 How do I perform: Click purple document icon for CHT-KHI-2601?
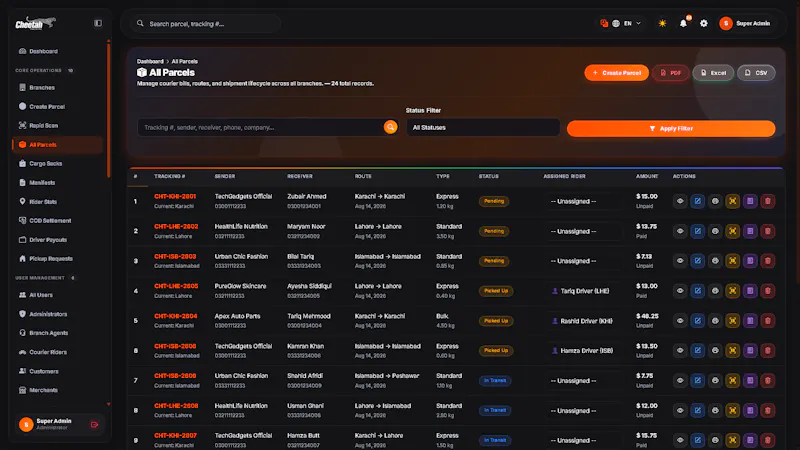pyautogui.click(x=750, y=201)
